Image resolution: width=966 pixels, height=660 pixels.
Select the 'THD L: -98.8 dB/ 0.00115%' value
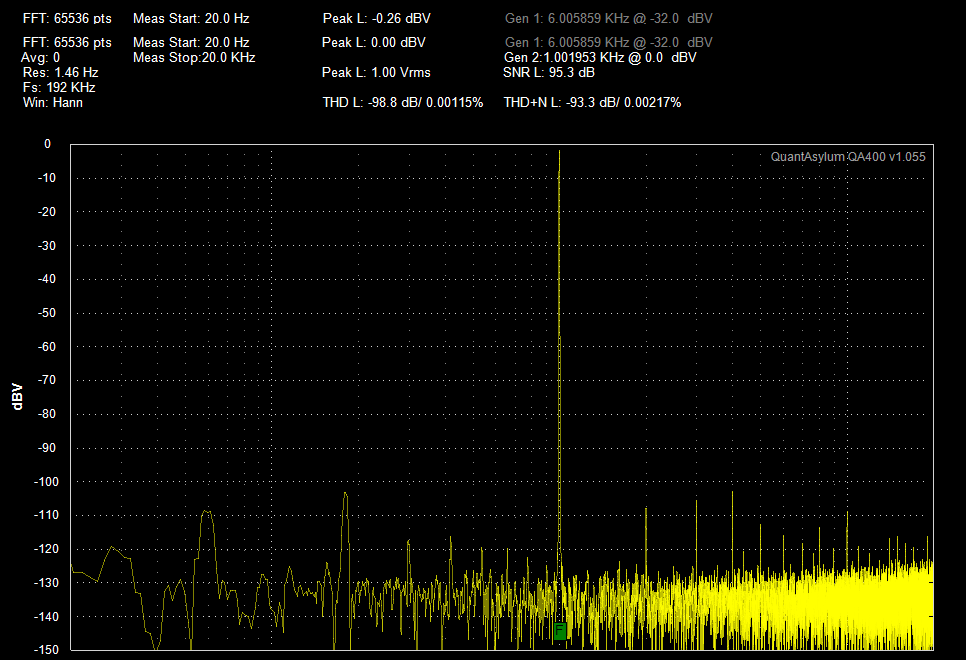[403, 103]
